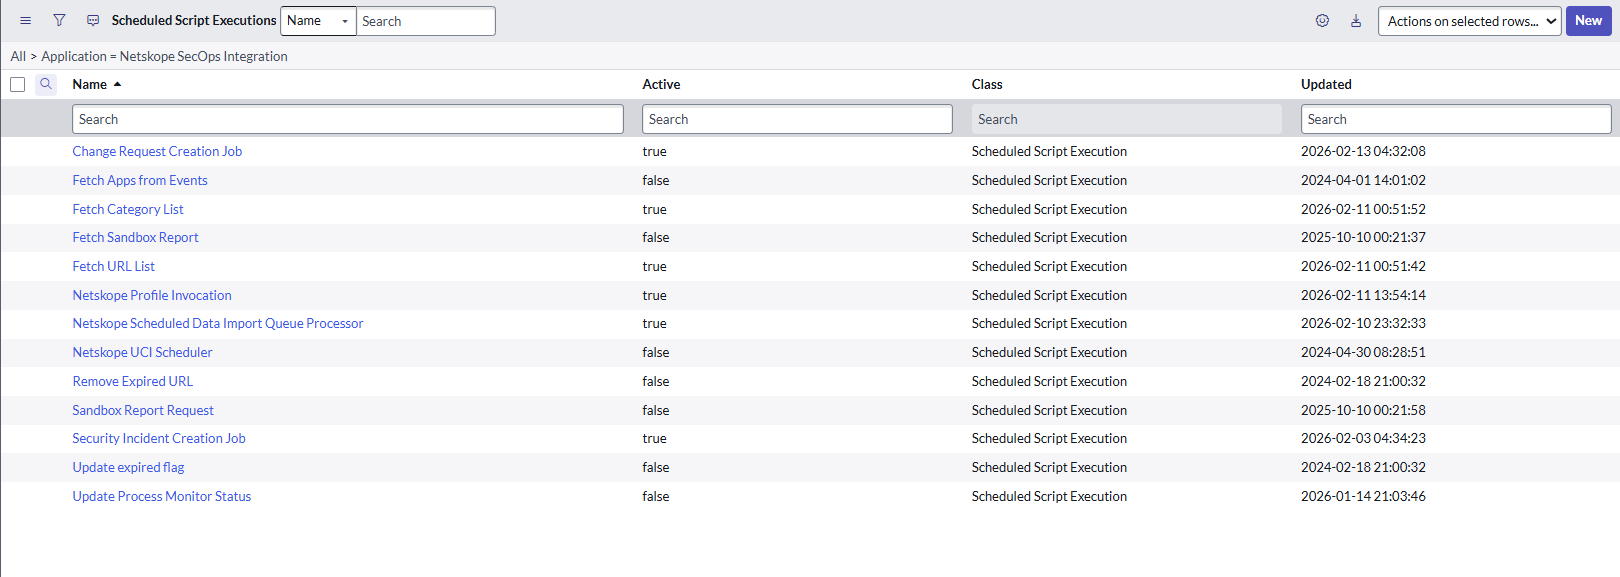This screenshot has height=577, width=1620.
Task: Click the Name column search box
Action: tap(348, 119)
